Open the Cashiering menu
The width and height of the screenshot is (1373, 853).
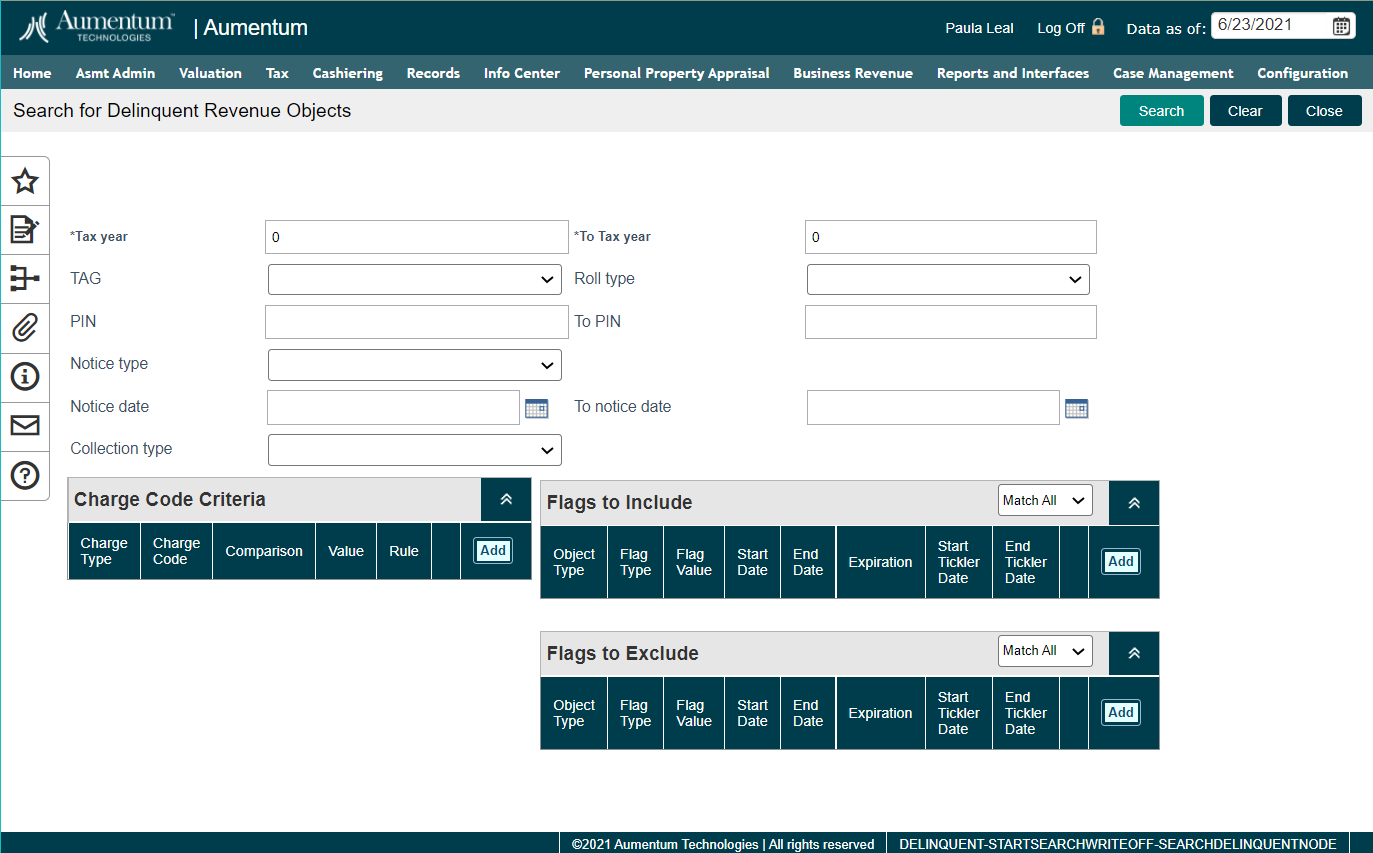pyautogui.click(x=347, y=73)
